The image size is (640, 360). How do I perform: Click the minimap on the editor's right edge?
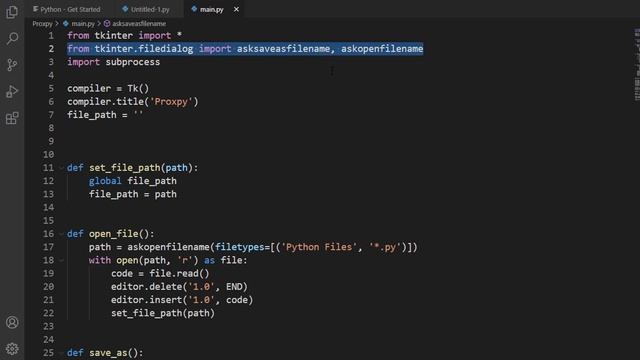pyautogui.click(x=637, y=64)
